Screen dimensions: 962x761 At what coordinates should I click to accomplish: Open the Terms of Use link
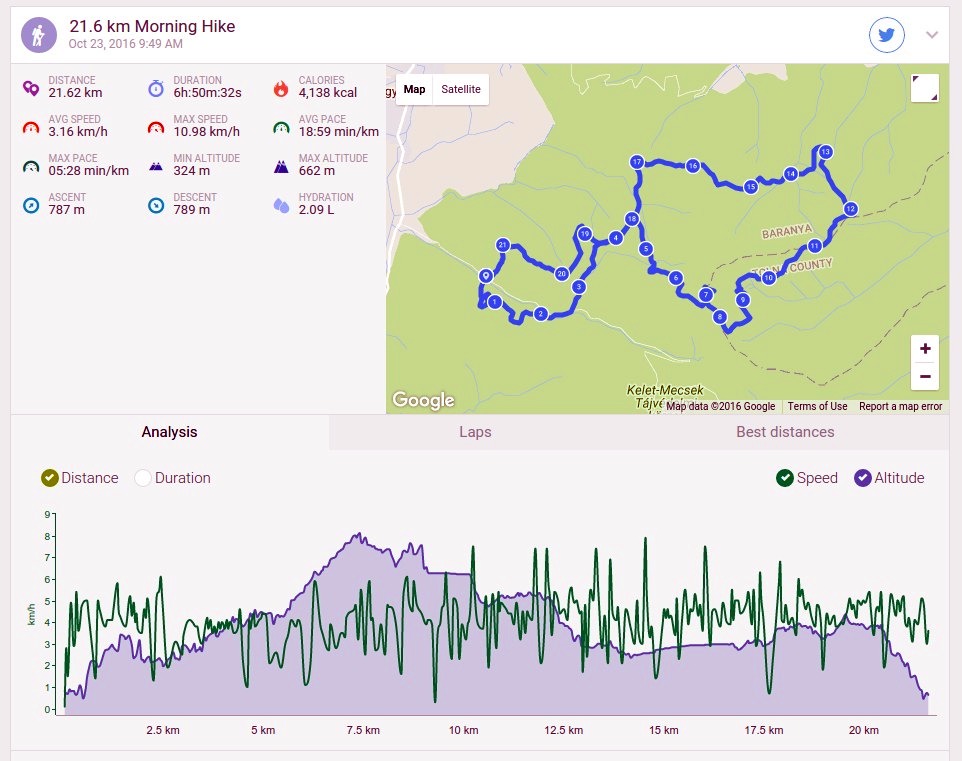(817, 406)
